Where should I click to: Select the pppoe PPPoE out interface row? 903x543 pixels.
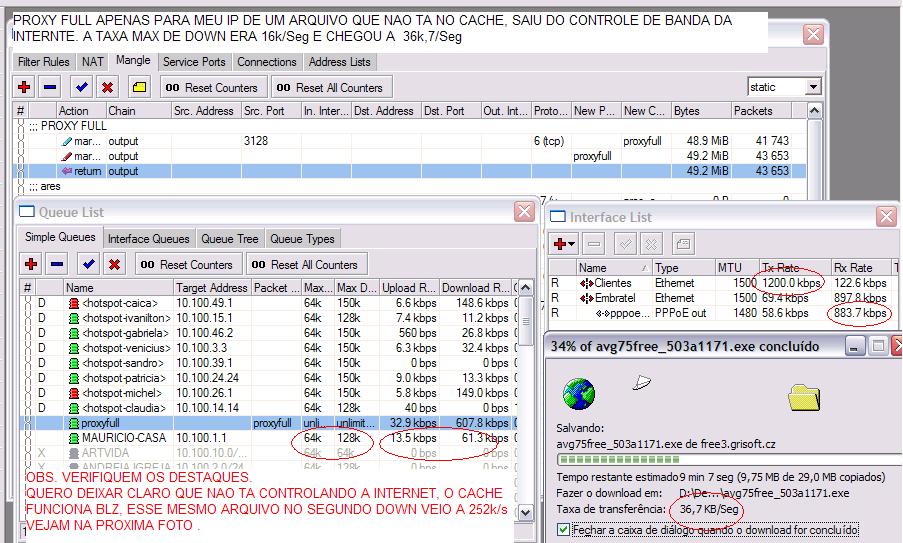coord(723,313)
